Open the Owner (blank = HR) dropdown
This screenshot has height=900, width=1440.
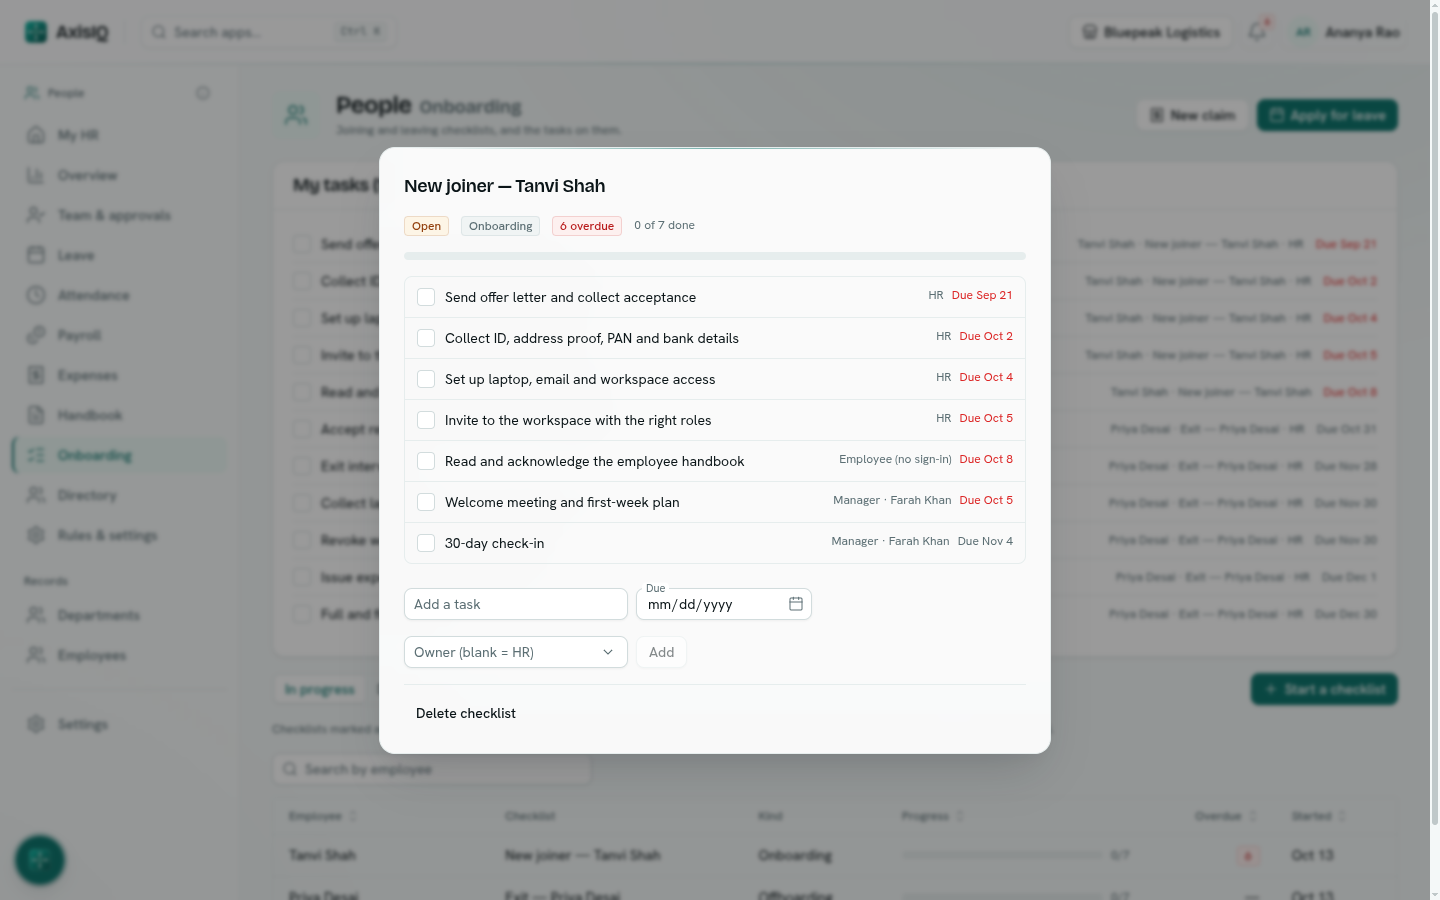516,652
